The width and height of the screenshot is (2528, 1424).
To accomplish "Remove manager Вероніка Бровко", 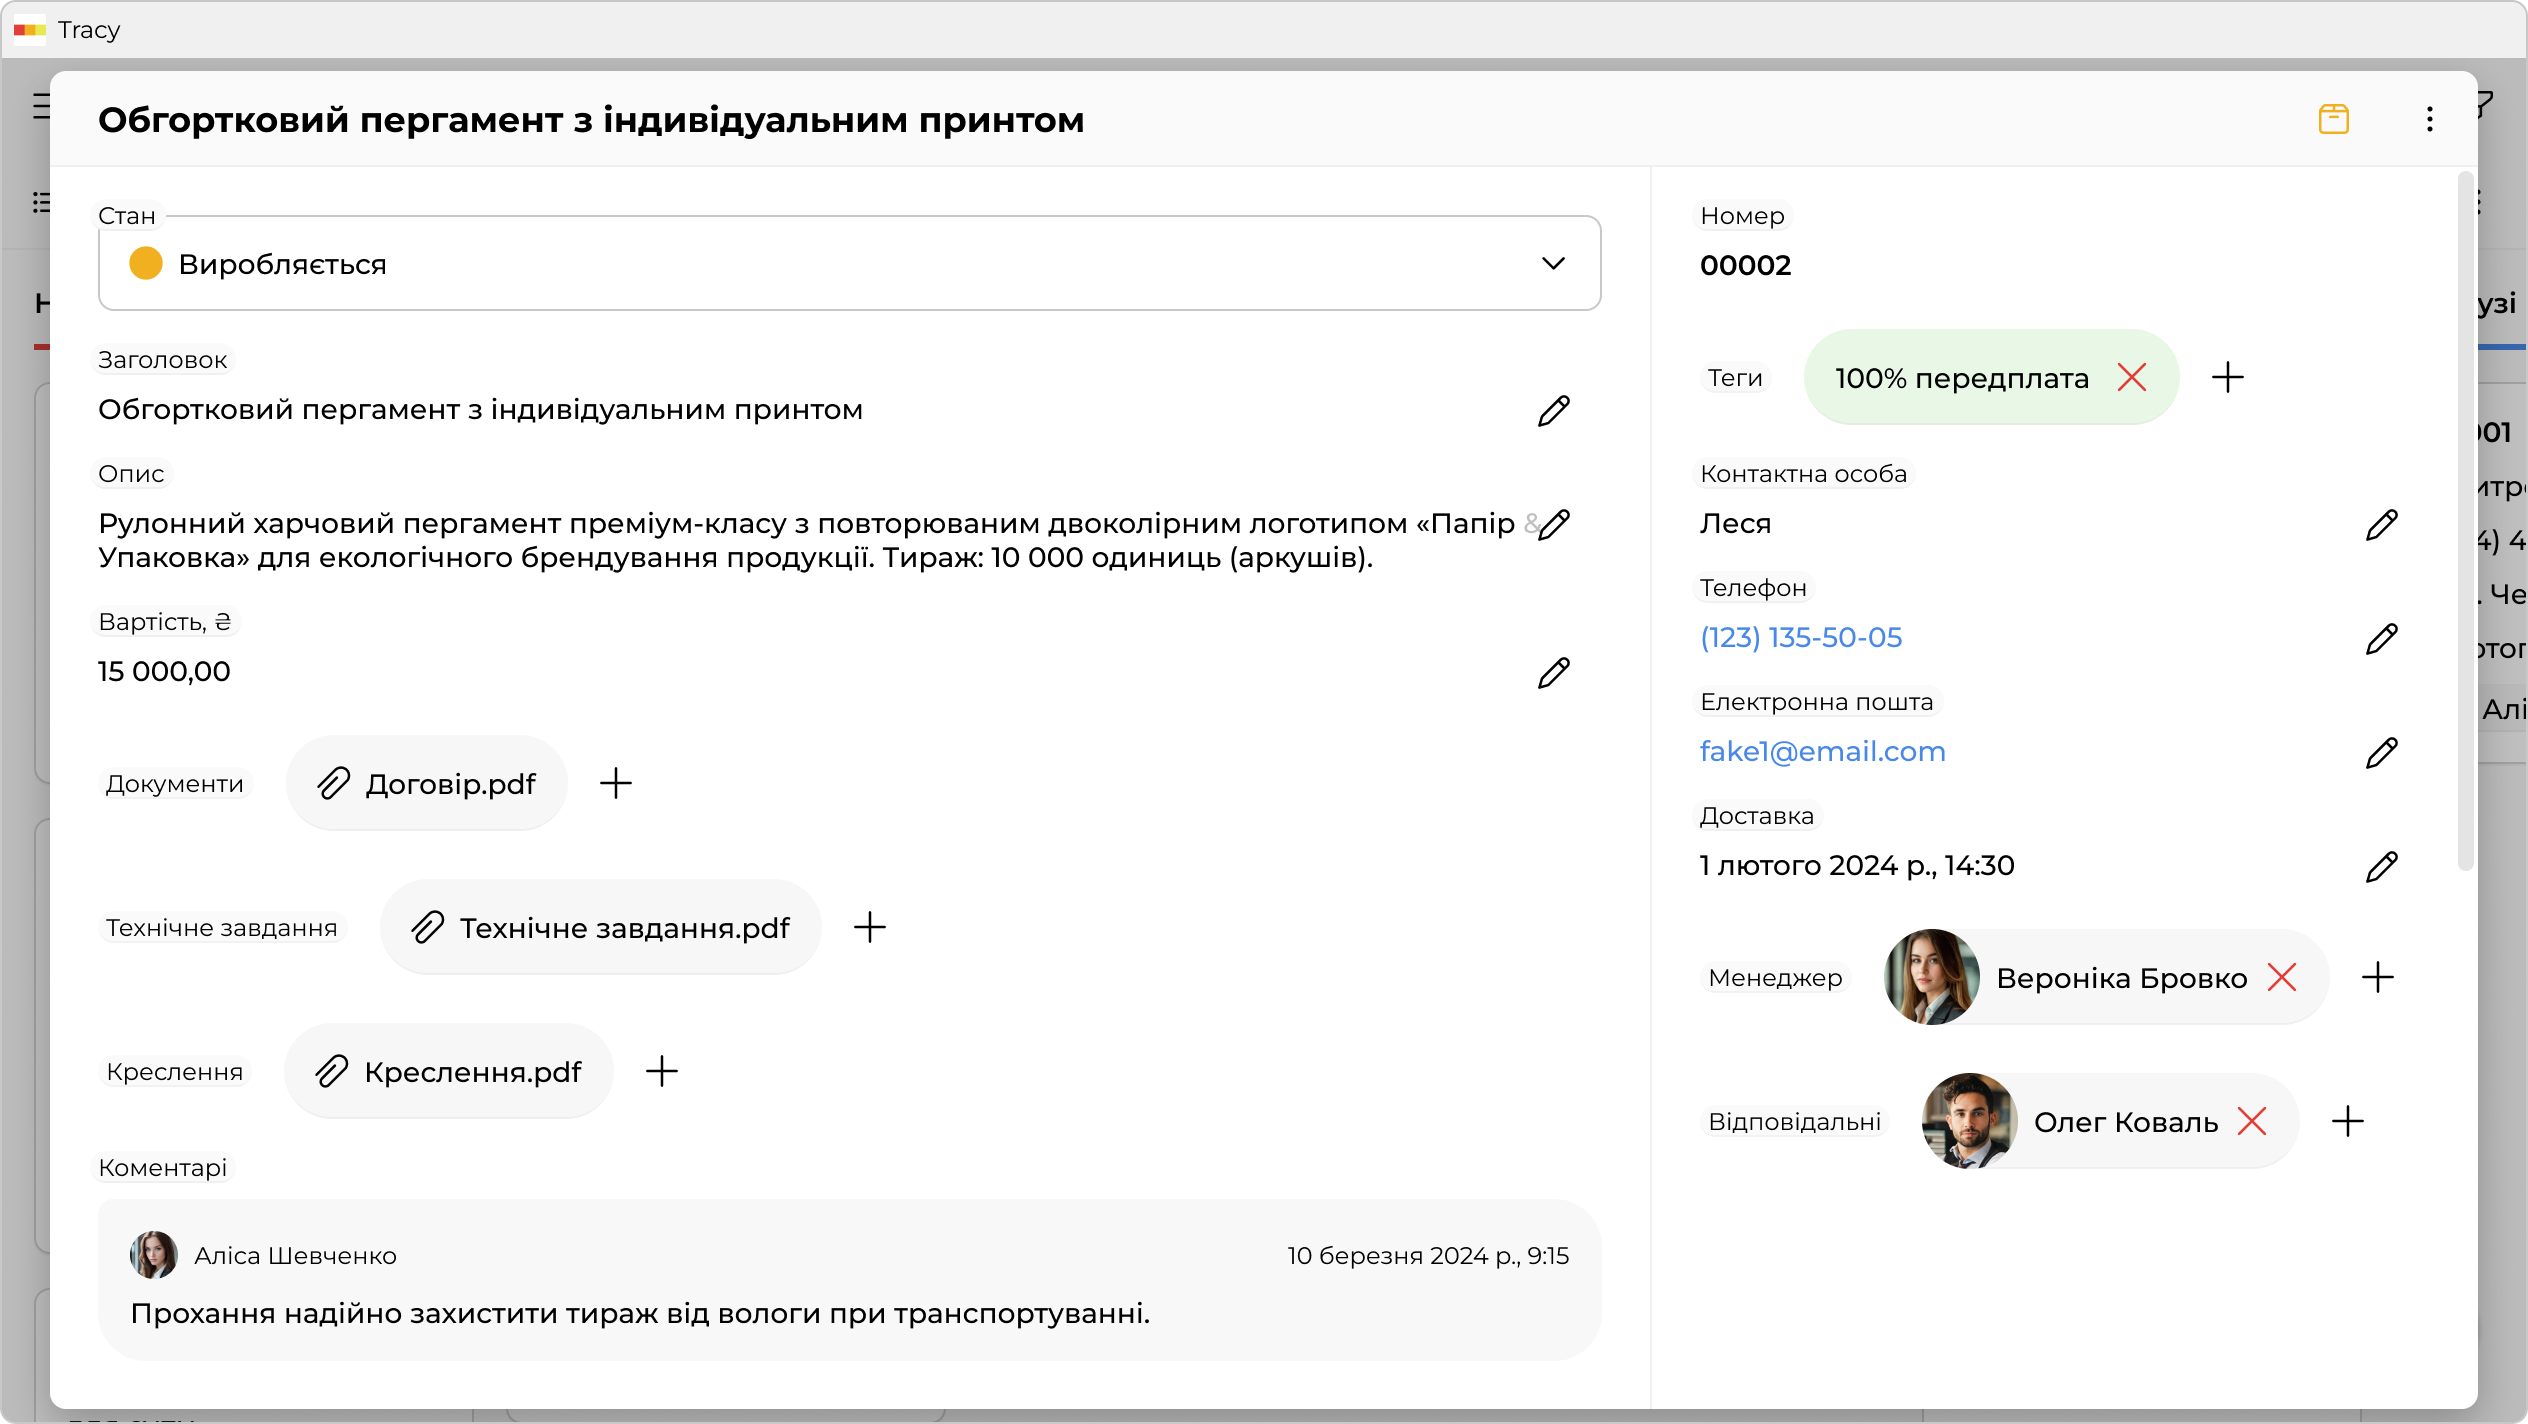I will pos(2282,977).
